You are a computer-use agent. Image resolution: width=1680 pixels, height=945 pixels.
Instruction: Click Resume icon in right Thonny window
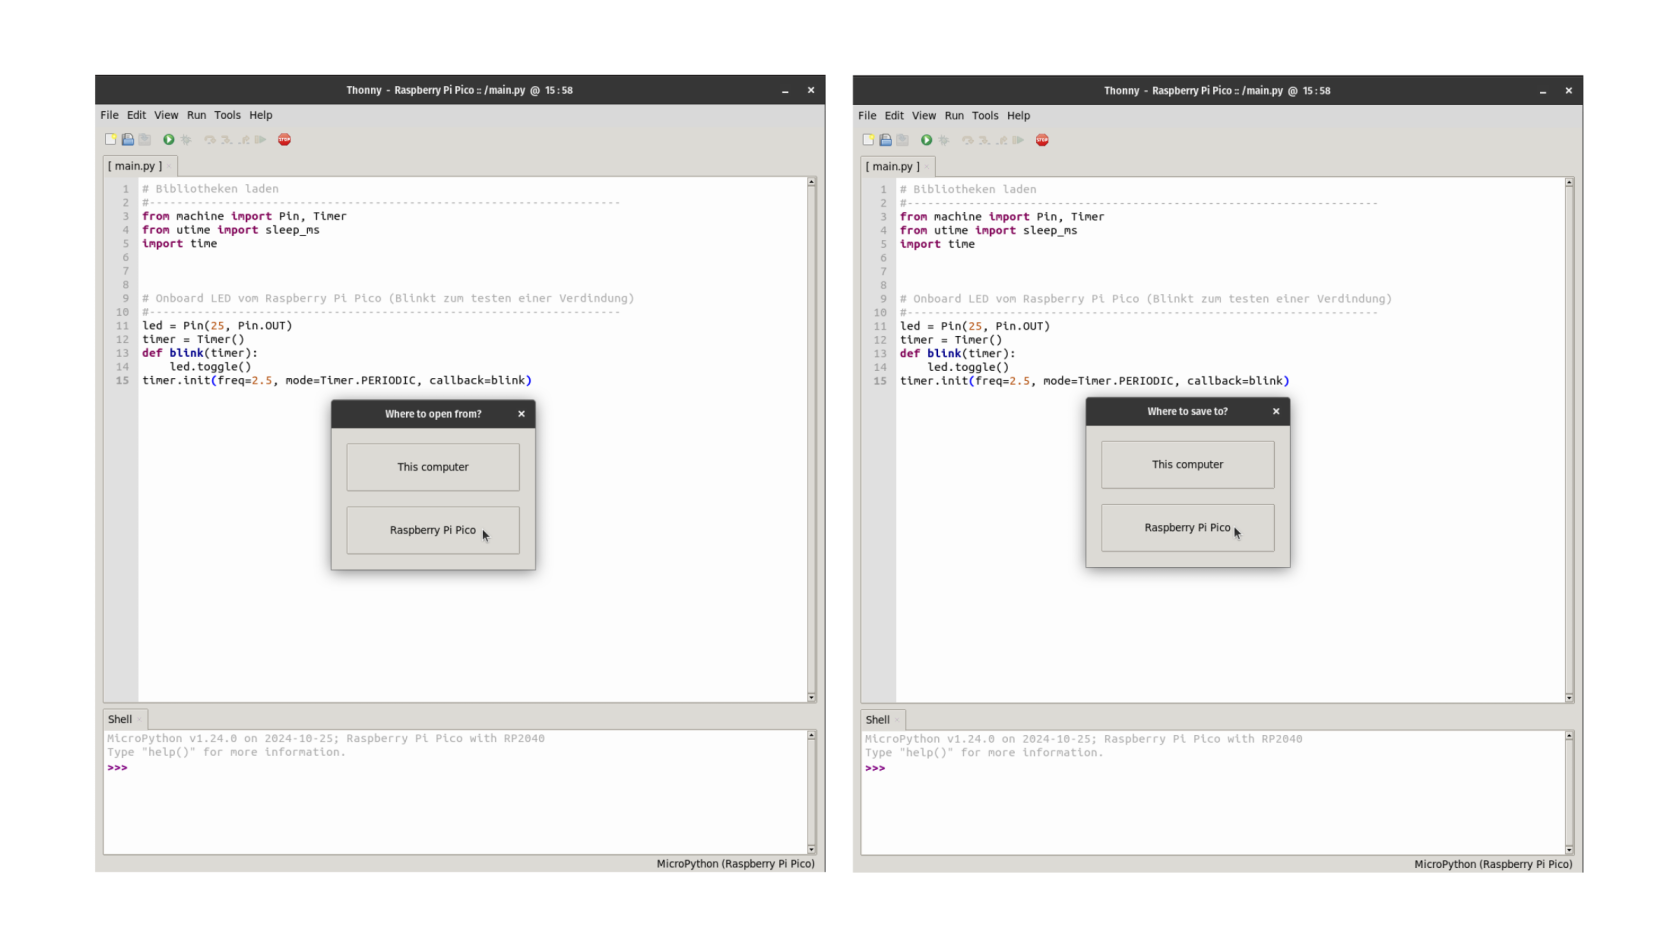pyautogui.click(x=1019, y=140)
